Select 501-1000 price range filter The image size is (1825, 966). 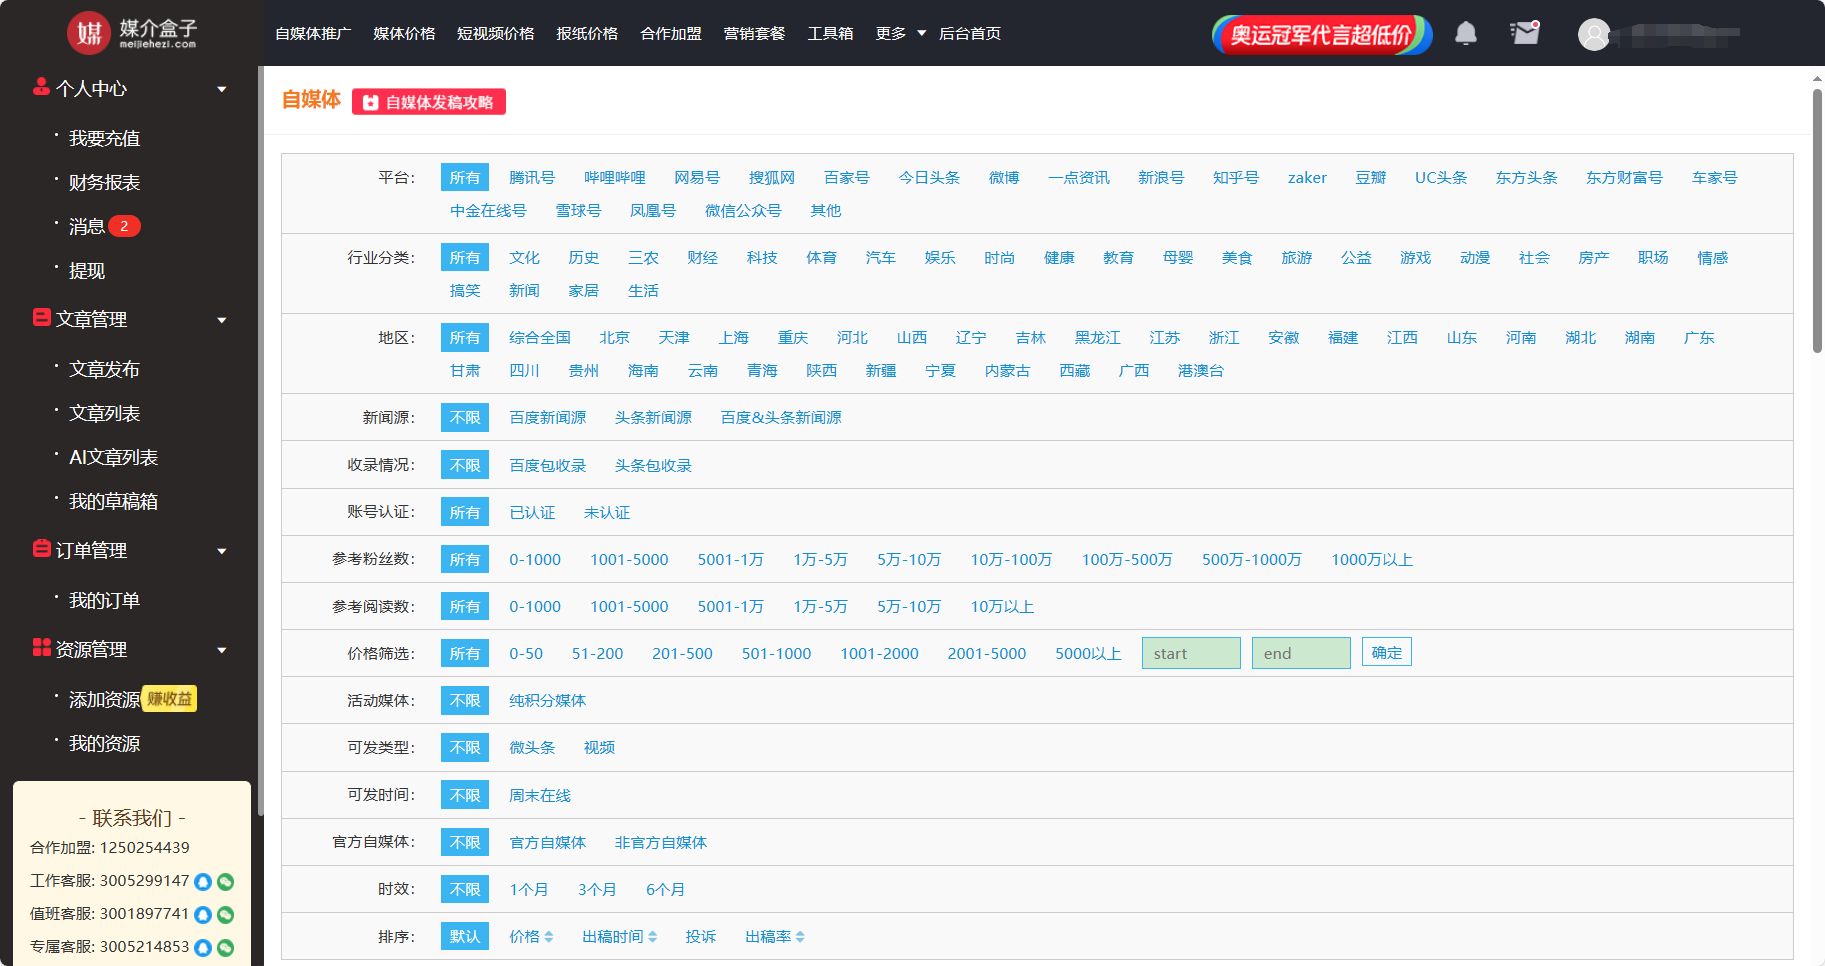tap(776, 653)
